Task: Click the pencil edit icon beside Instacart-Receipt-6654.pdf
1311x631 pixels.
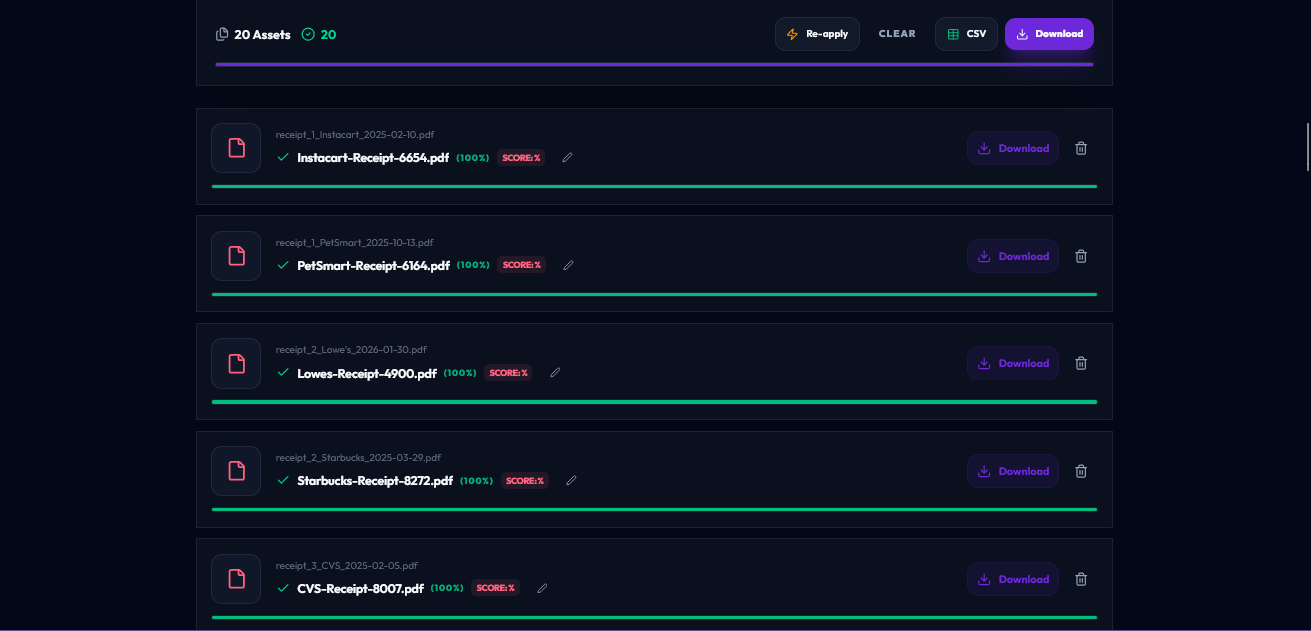Action: (567, 157)
